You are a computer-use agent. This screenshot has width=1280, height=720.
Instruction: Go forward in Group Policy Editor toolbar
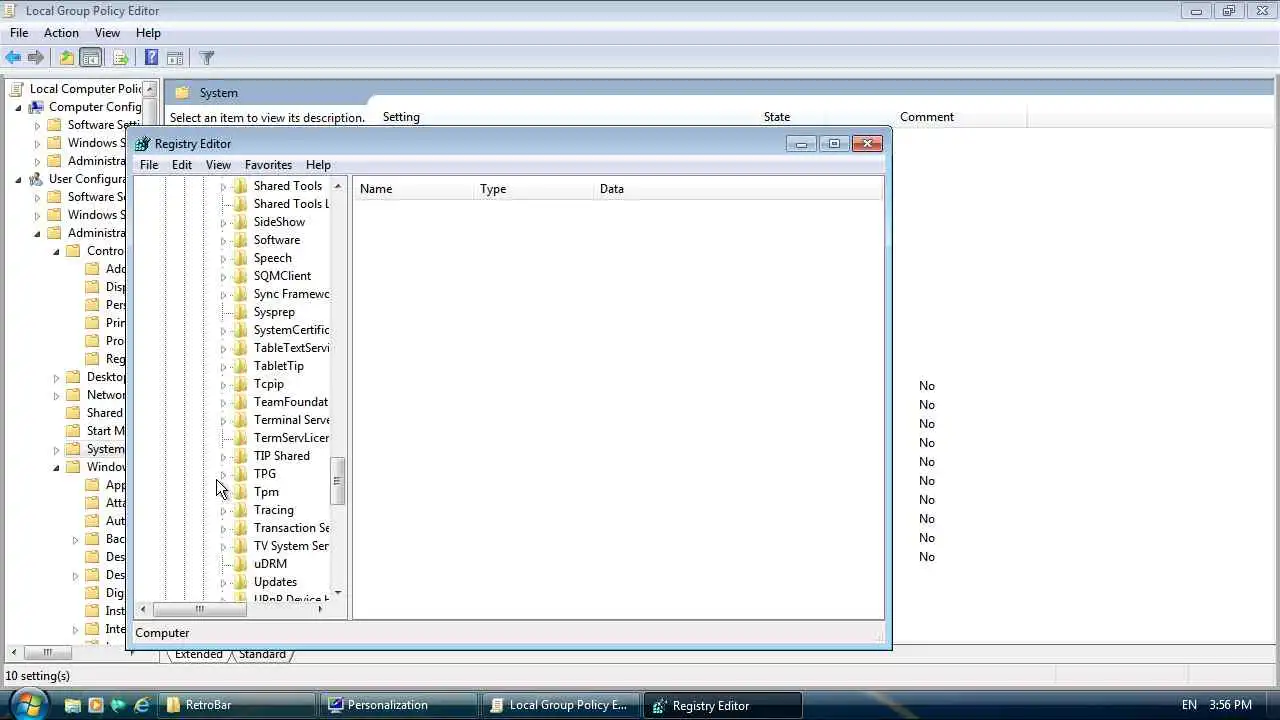(36, 58)
